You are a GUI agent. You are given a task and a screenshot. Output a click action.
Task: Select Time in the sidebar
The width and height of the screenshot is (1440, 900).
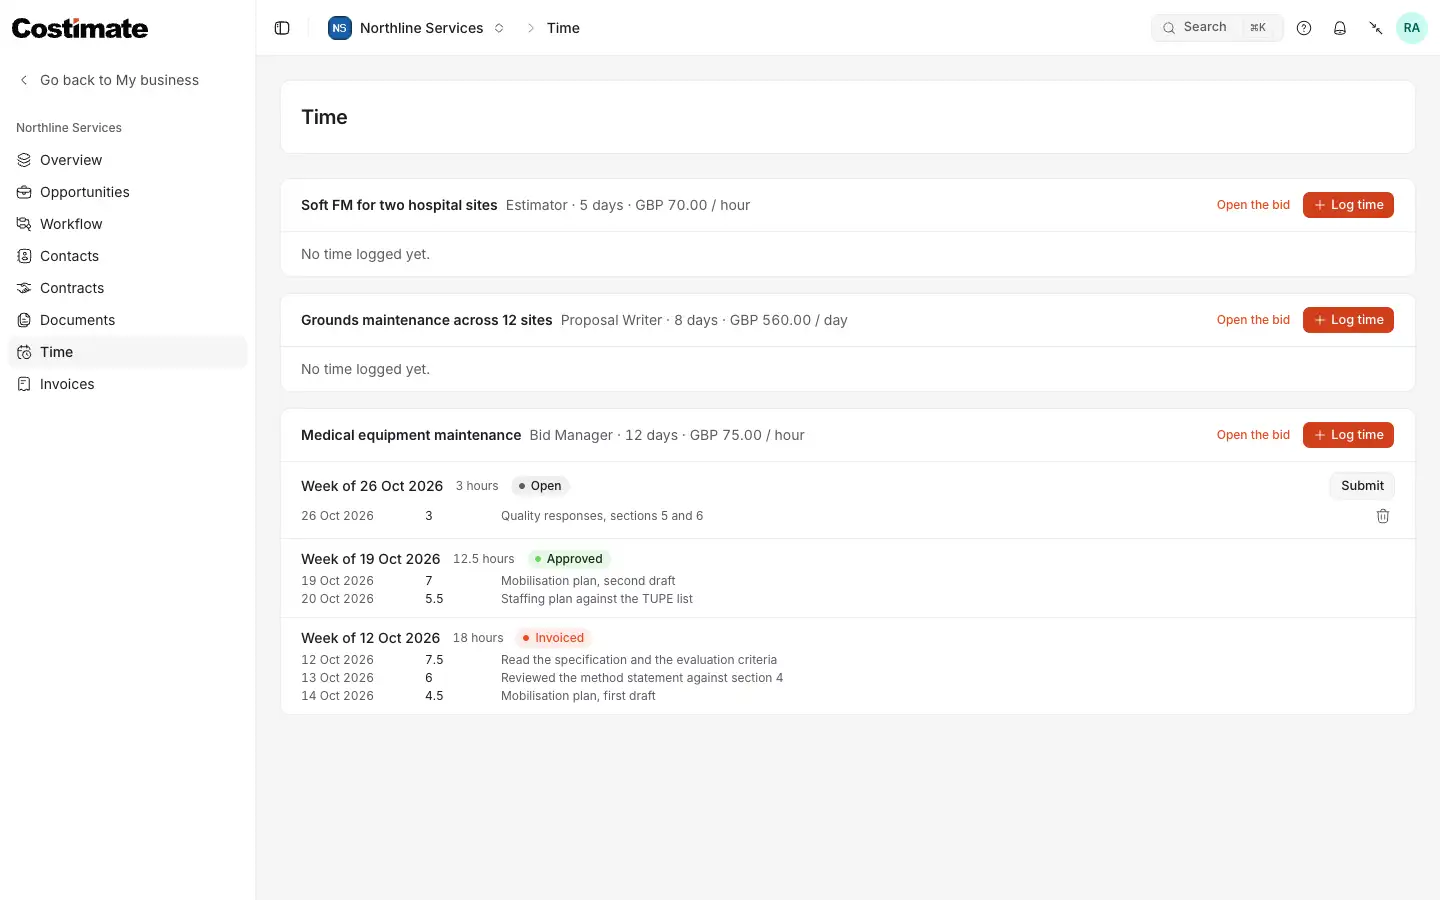[x=128, y=352]
